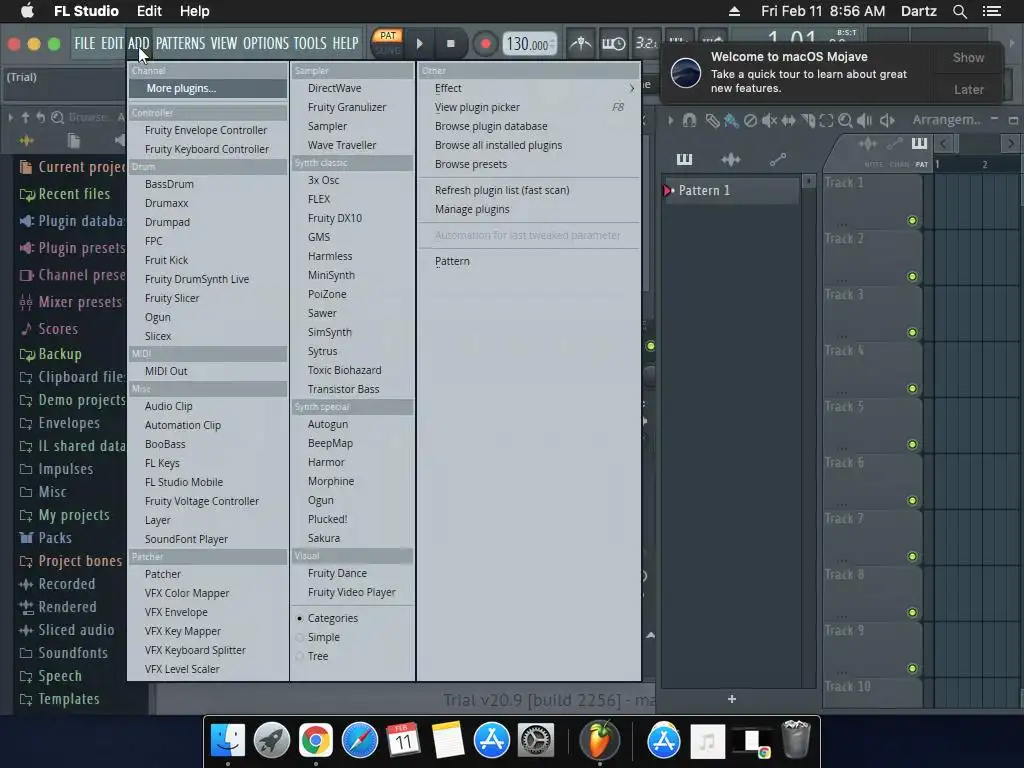Viewport: 1024px width, 768px height.
Task: Toggle Track 3 mute green light
Action: (912, 332)
